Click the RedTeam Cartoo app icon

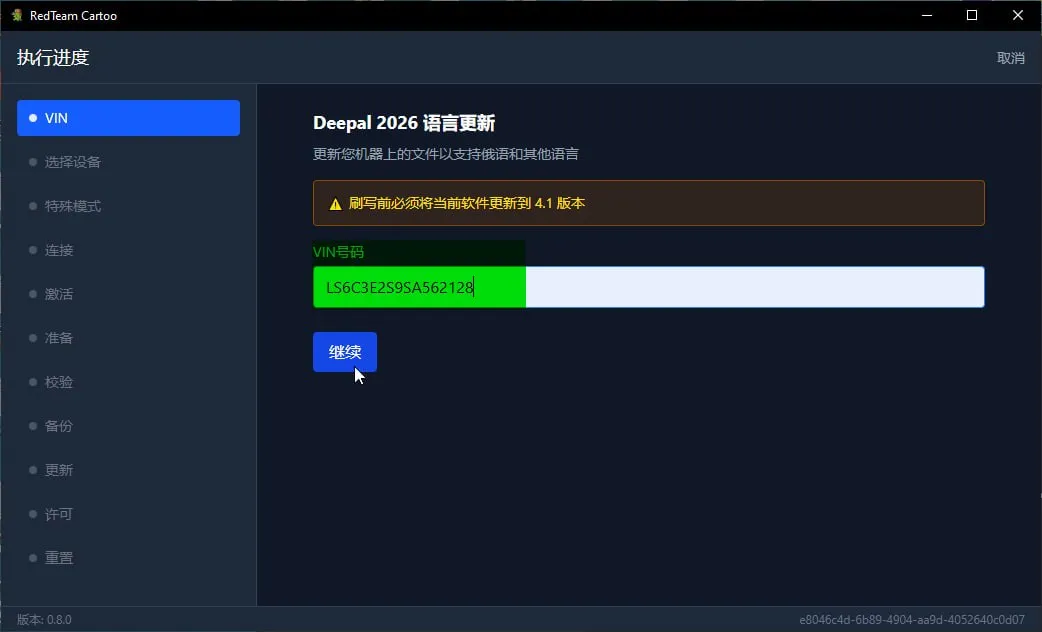(17, 15)
